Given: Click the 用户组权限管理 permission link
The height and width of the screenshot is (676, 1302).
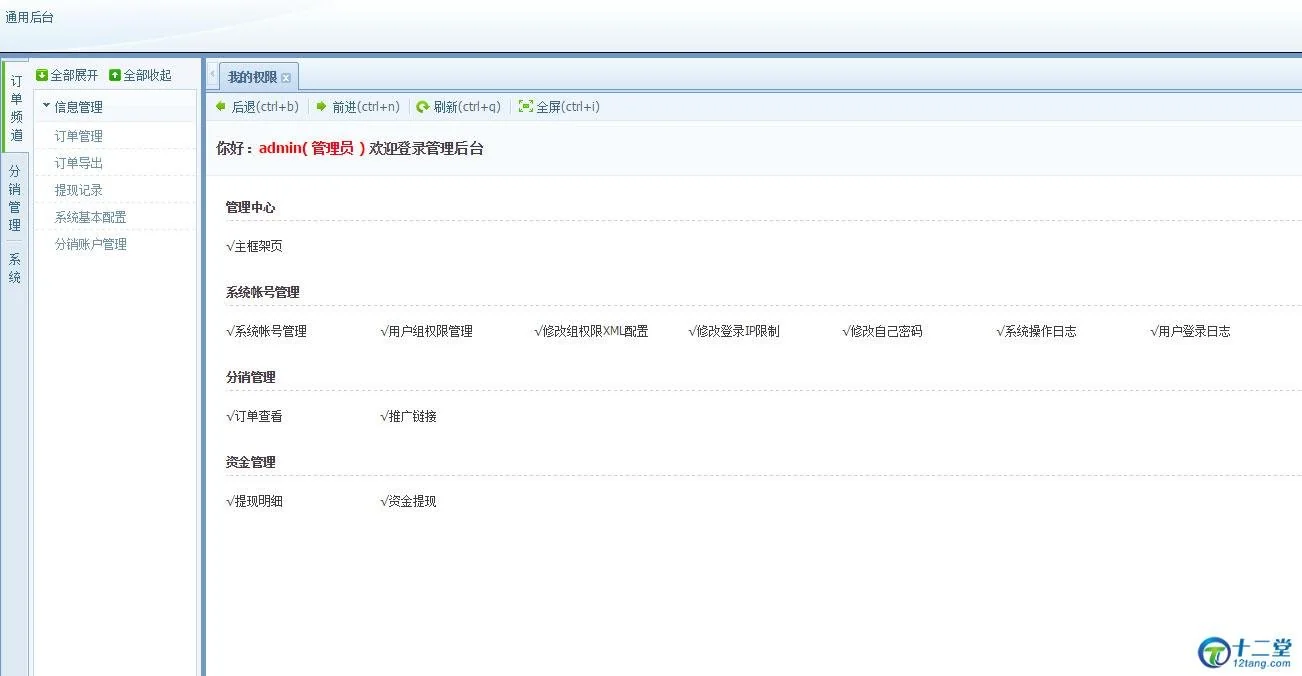Looking at the screenshot, I should coord(427,331).
